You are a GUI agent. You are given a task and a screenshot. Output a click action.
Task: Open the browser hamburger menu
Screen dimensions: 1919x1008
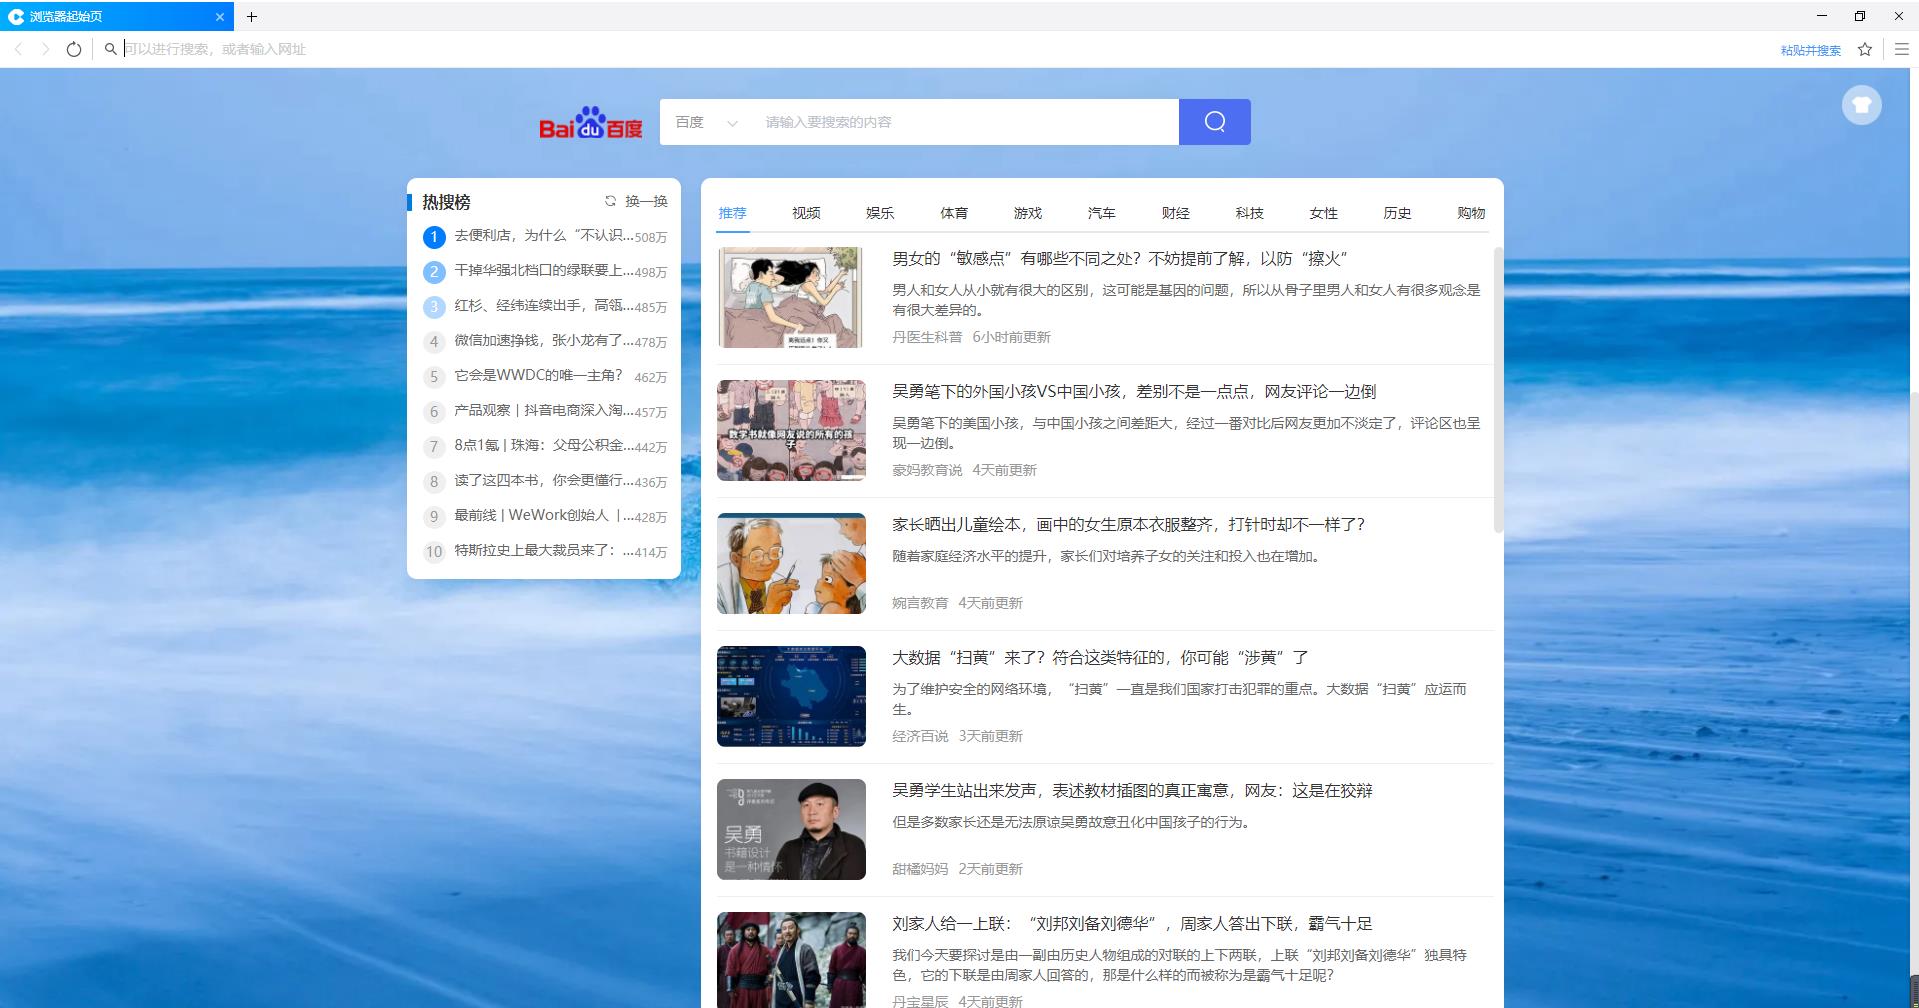[x=1902, y=48]
